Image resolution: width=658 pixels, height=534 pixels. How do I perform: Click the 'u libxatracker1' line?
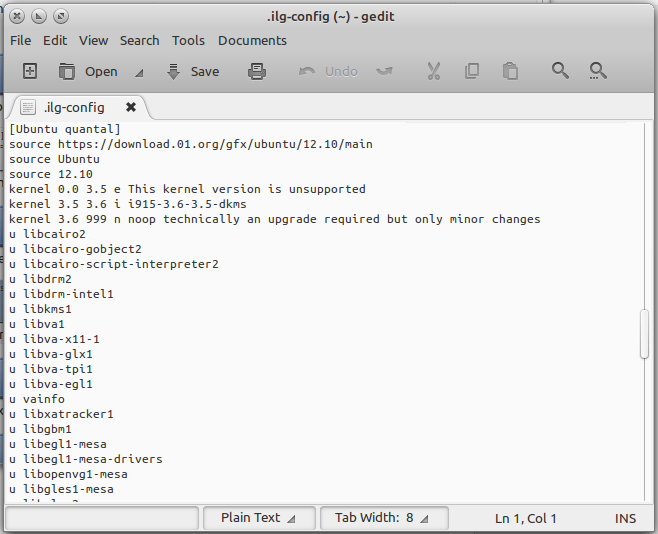pyautogui.click(x=61, y=414)
